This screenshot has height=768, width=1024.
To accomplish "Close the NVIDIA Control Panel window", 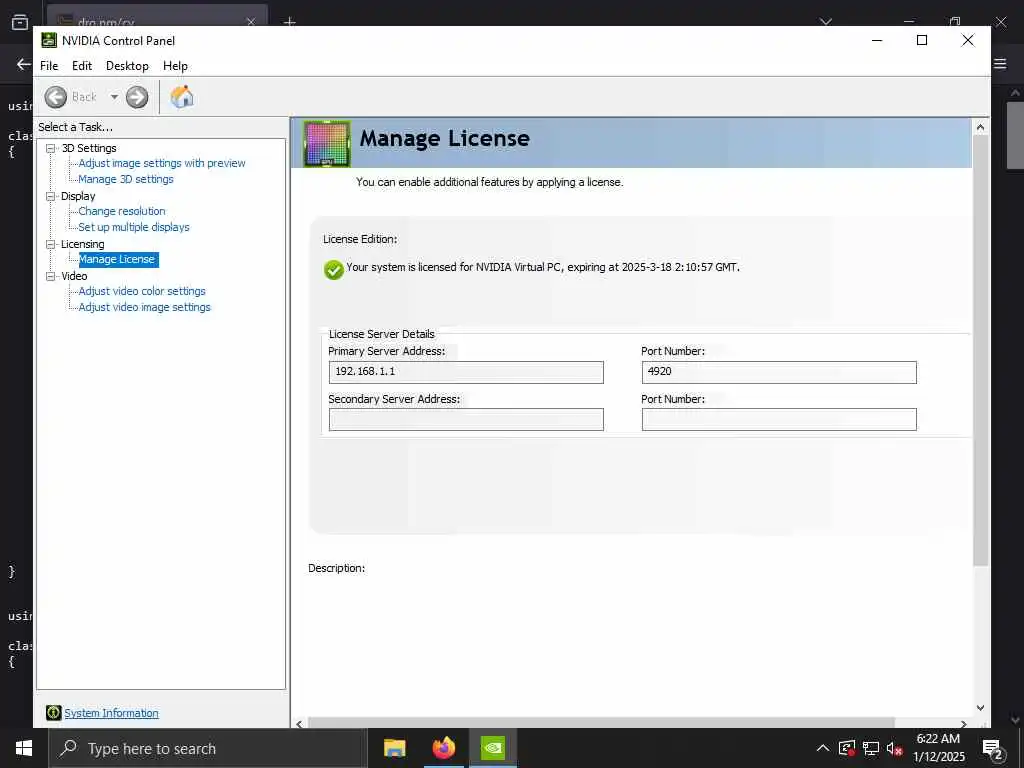I will [x=968, y=40].
